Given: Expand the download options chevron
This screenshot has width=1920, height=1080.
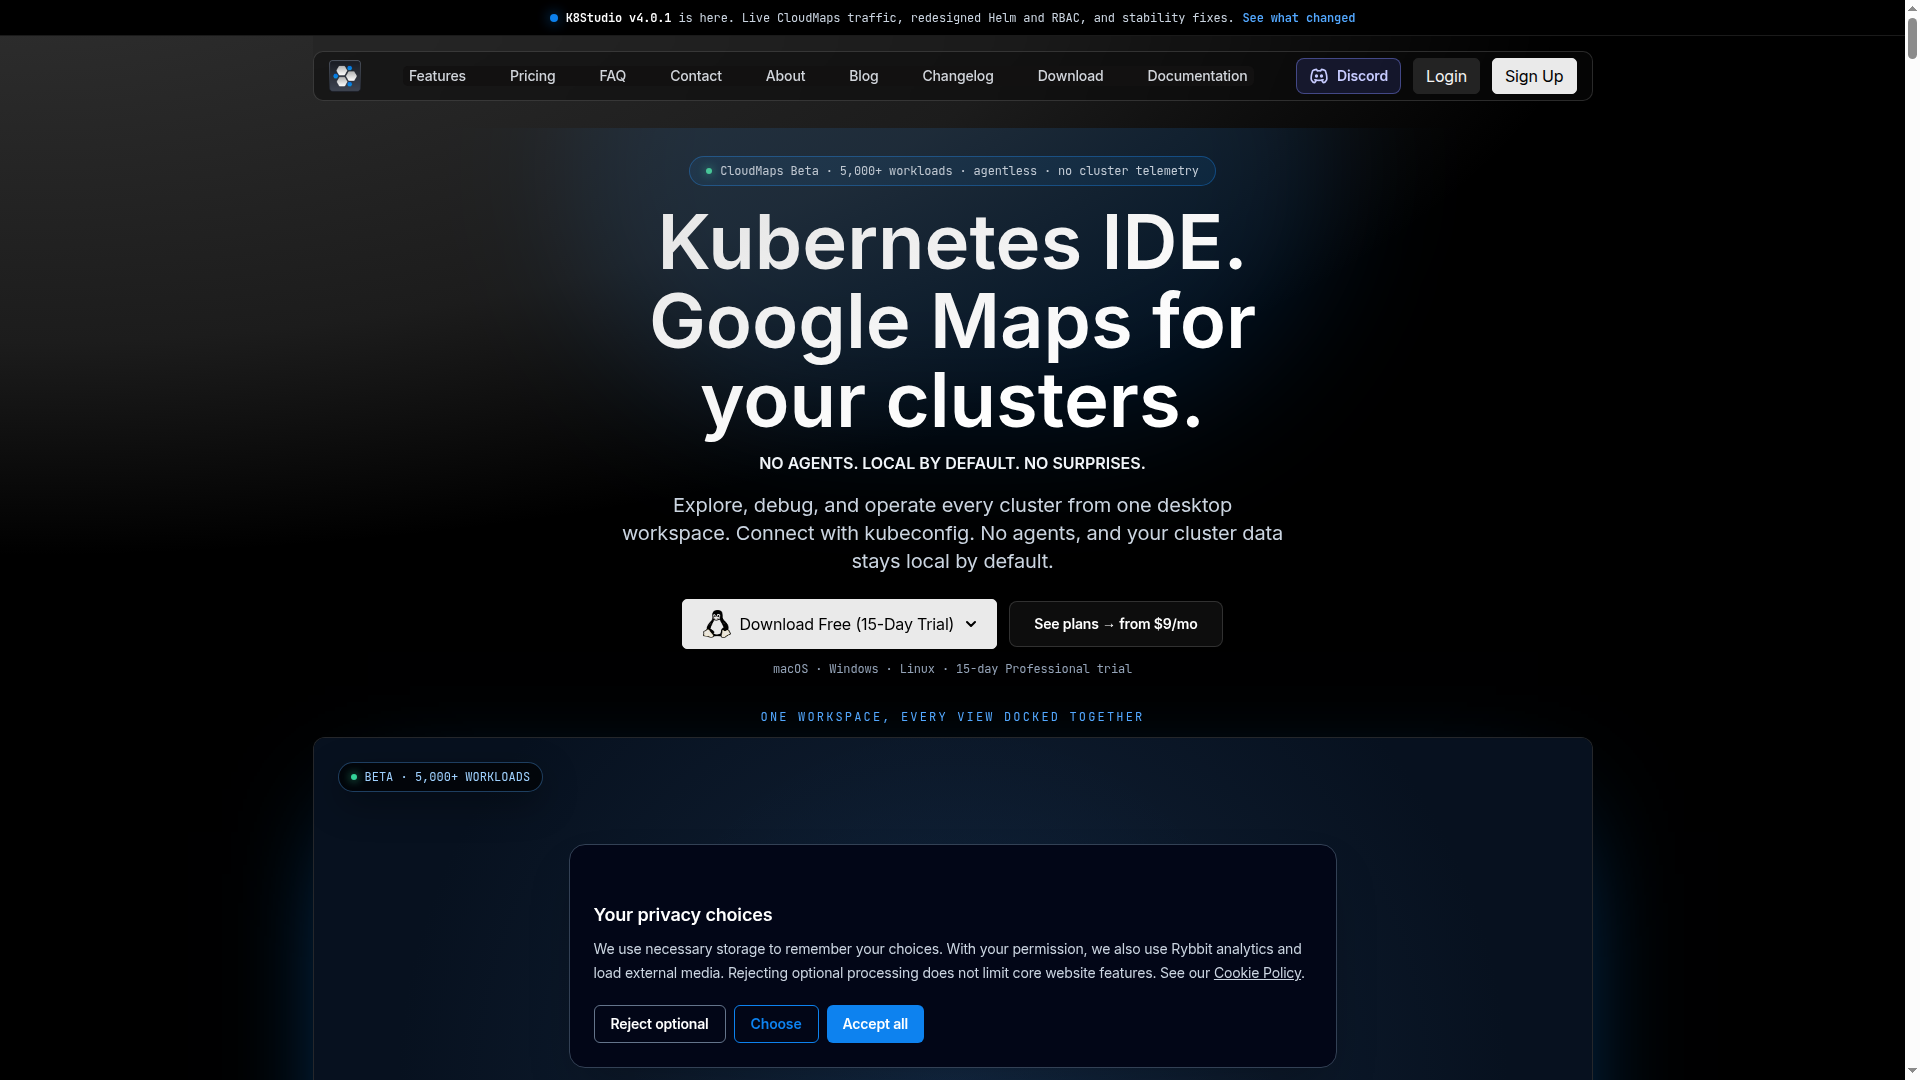Looking at the screenshot, I should tap(971, 624).
